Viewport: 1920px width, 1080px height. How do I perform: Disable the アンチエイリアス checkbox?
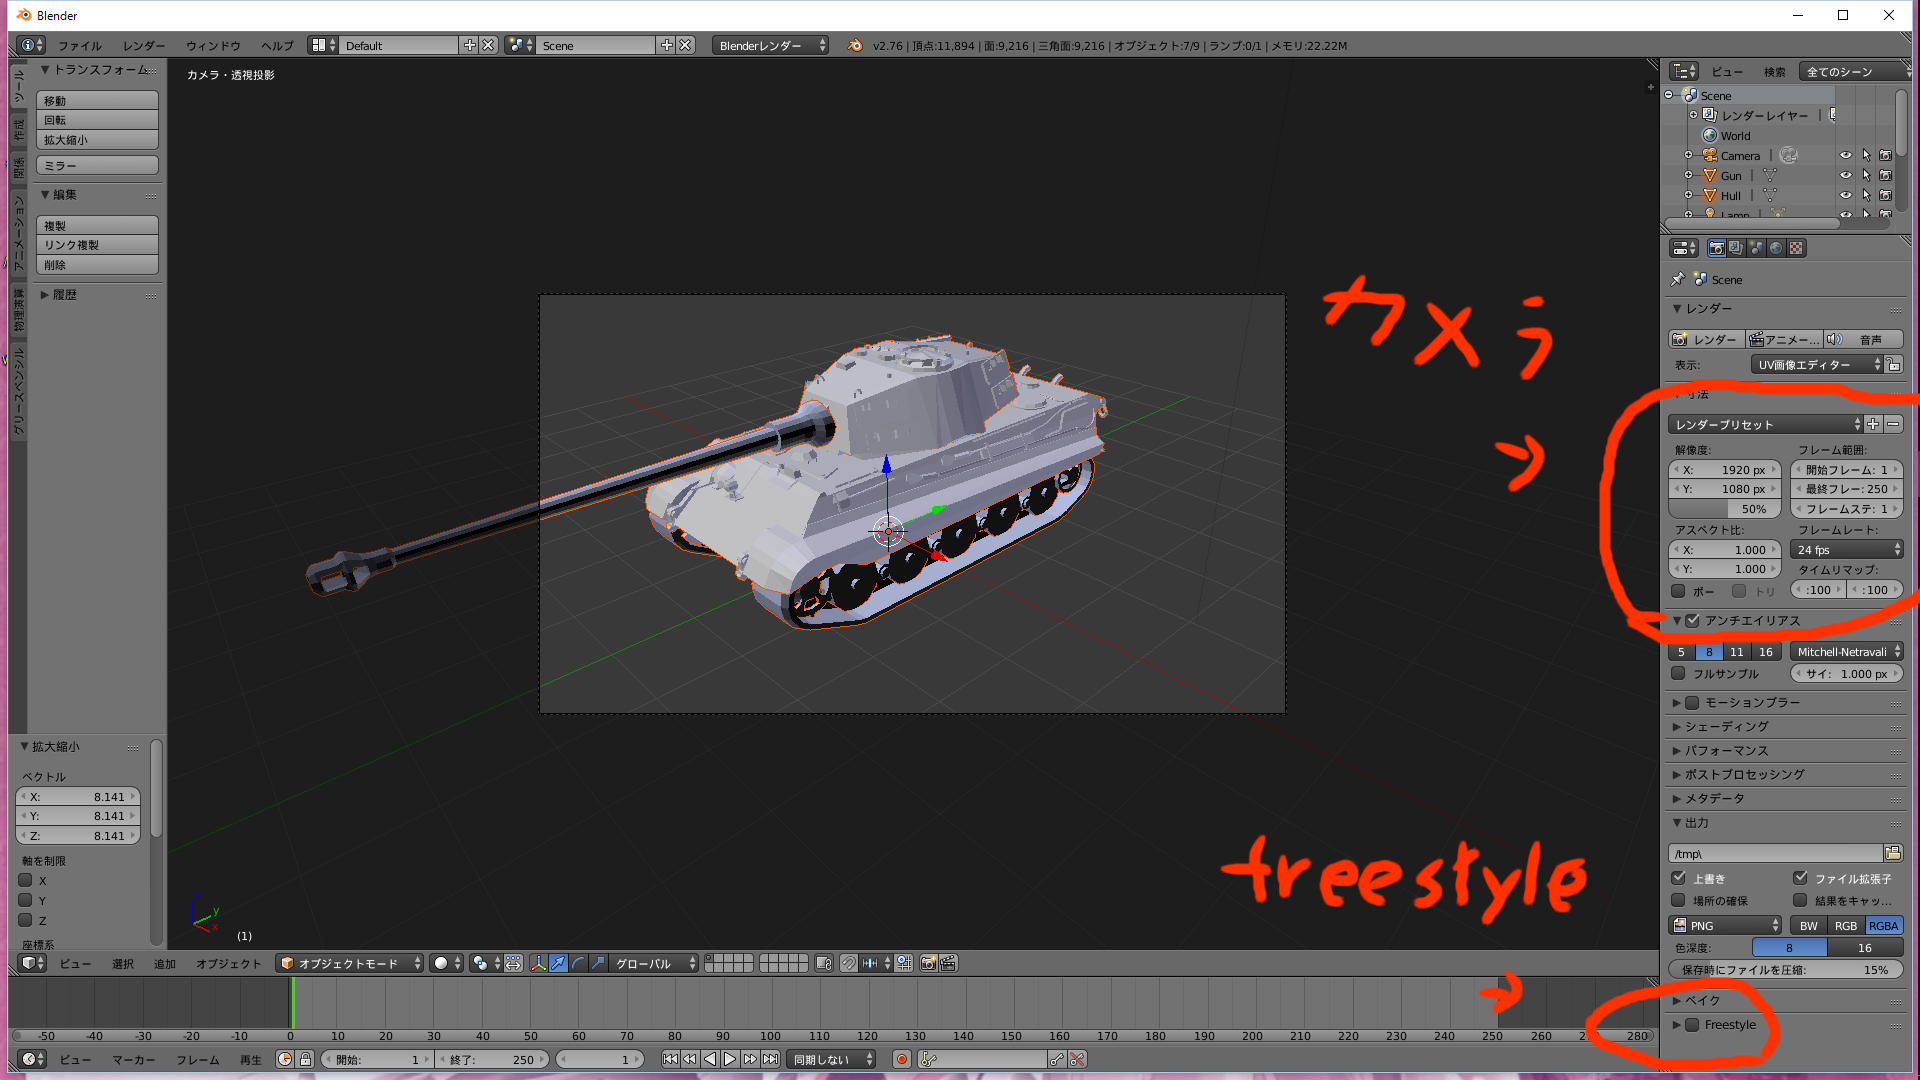click(x=1692, y=620)
